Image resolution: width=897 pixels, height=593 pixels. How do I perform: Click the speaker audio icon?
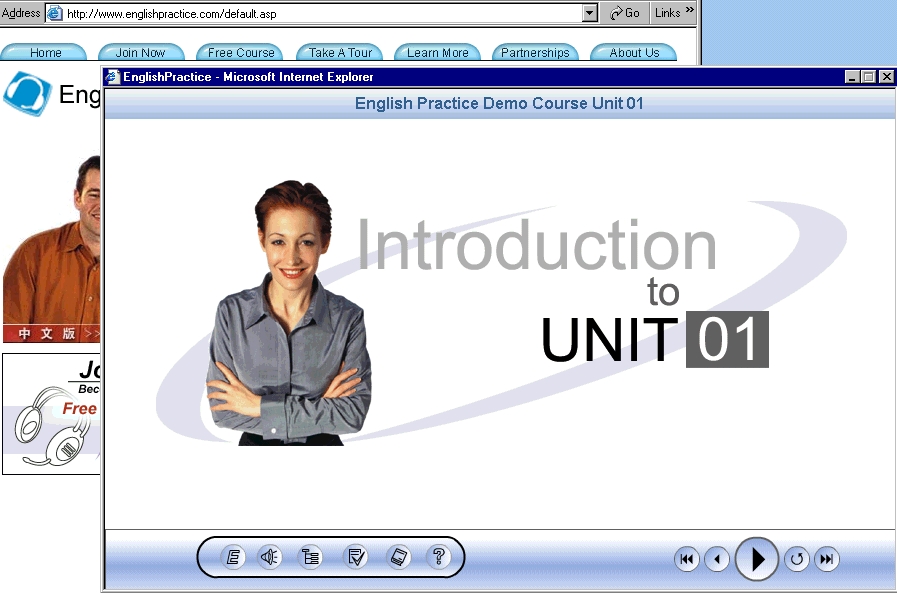click(270, 558)
